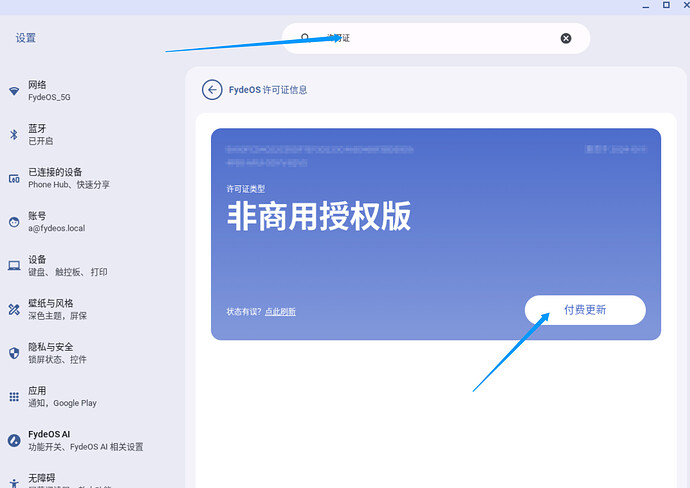Click the 付费更新 button
Viewport: 690px width, 488px height.
click(x=585, y=310)
